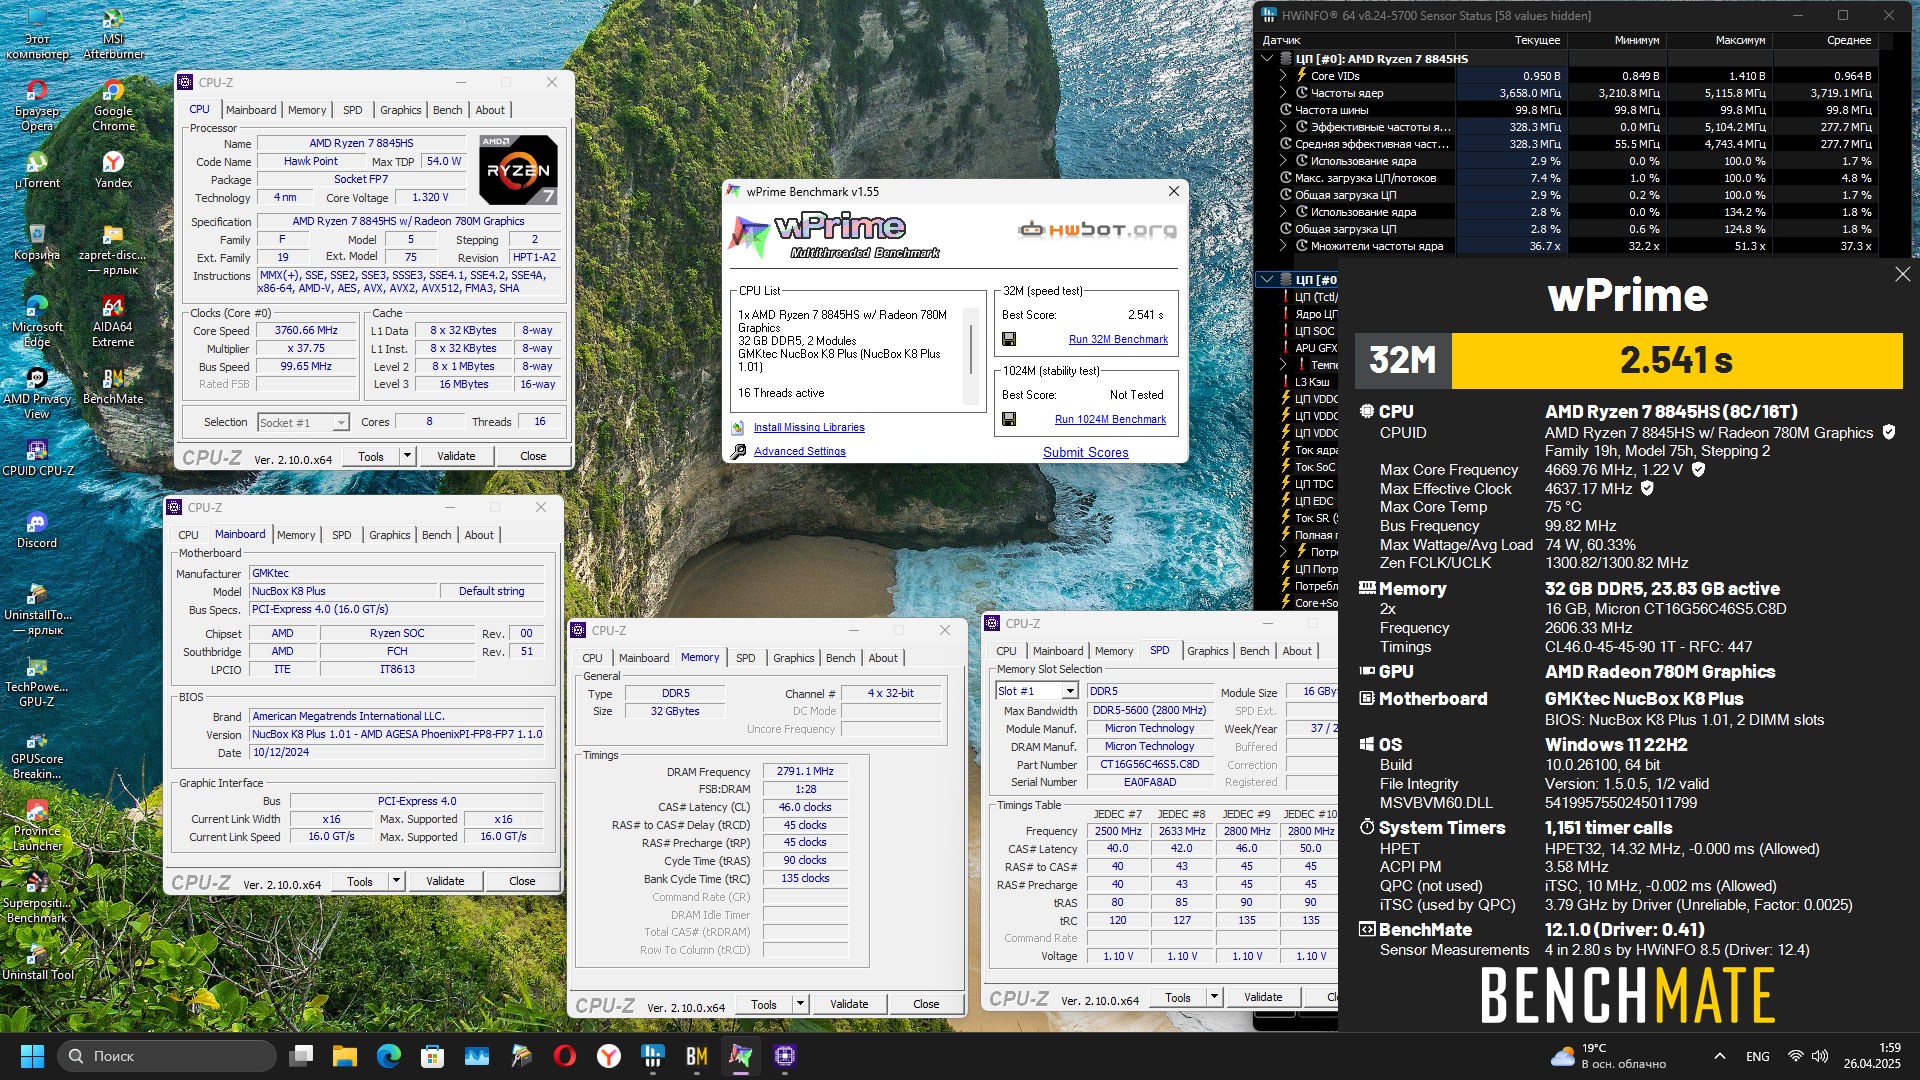Click the Tools button in CPU-Z SPD-tab window
1920x1080 pixels.
1178,997
